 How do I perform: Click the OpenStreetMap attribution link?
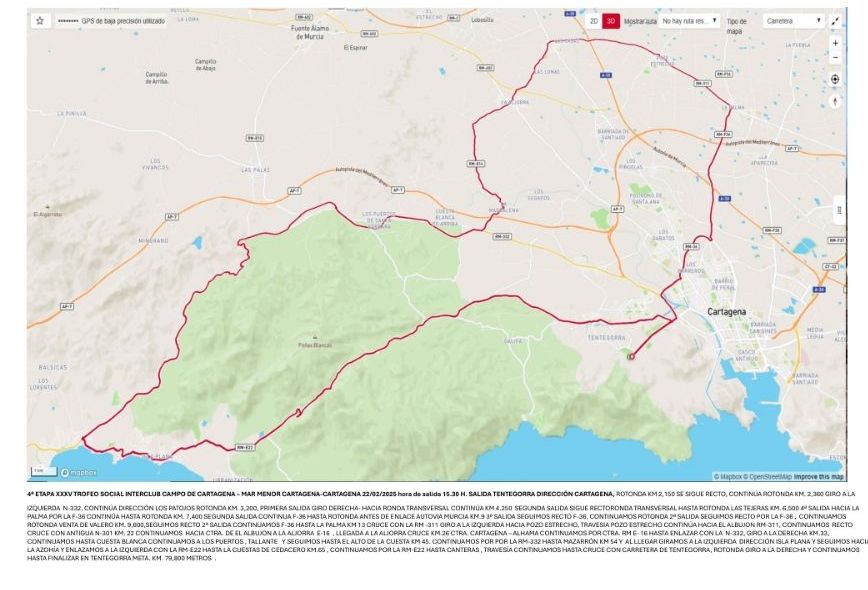(767, 477)
